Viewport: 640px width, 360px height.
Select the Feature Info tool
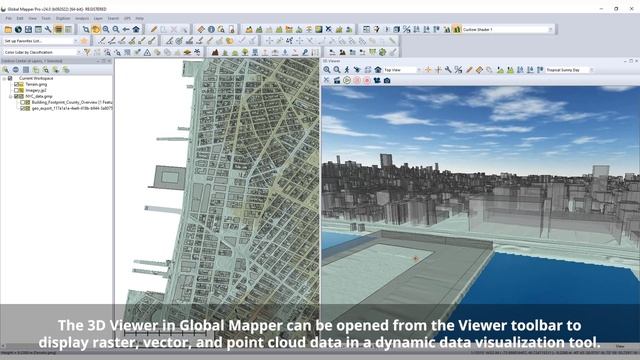click(x=211, y=29)
